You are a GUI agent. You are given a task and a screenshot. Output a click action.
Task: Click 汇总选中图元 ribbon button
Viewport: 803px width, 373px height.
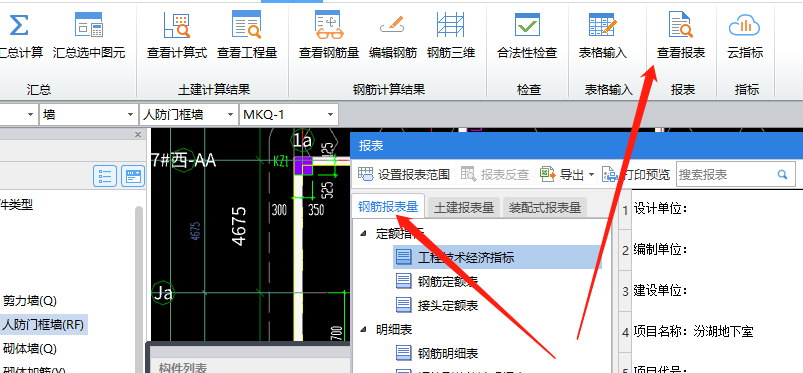(89, 35)
